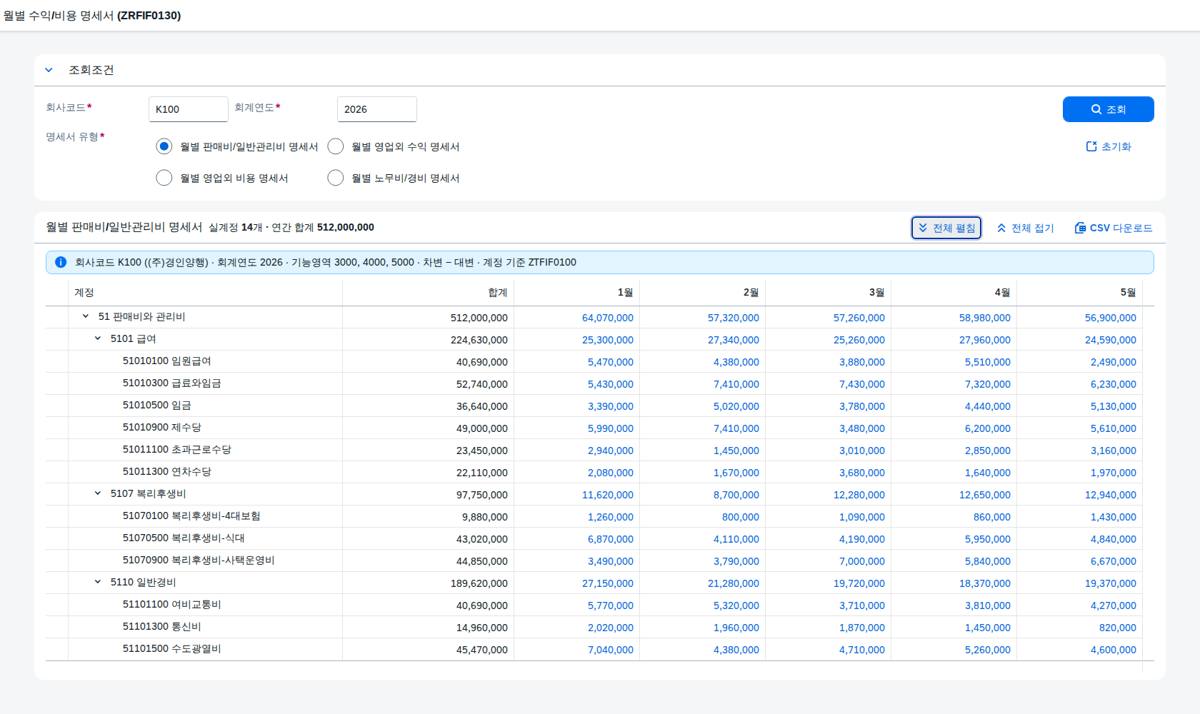1200x714 pixels.
Task: Open 1월 amount 7,040,000 for 수도광열비
Action: [x=610, y=650]
